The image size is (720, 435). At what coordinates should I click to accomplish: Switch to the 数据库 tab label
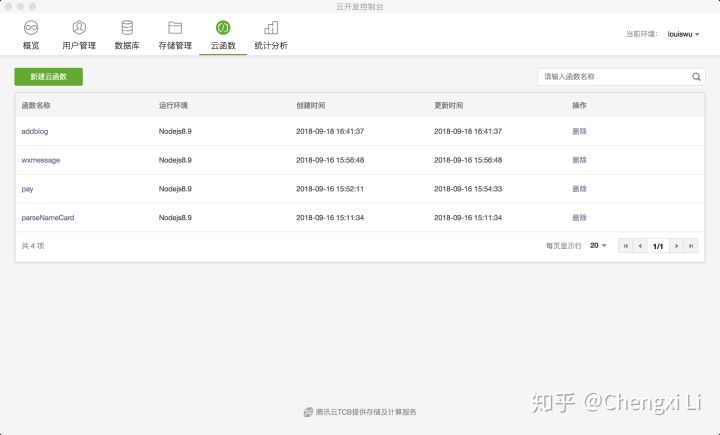tap(127, 45)
